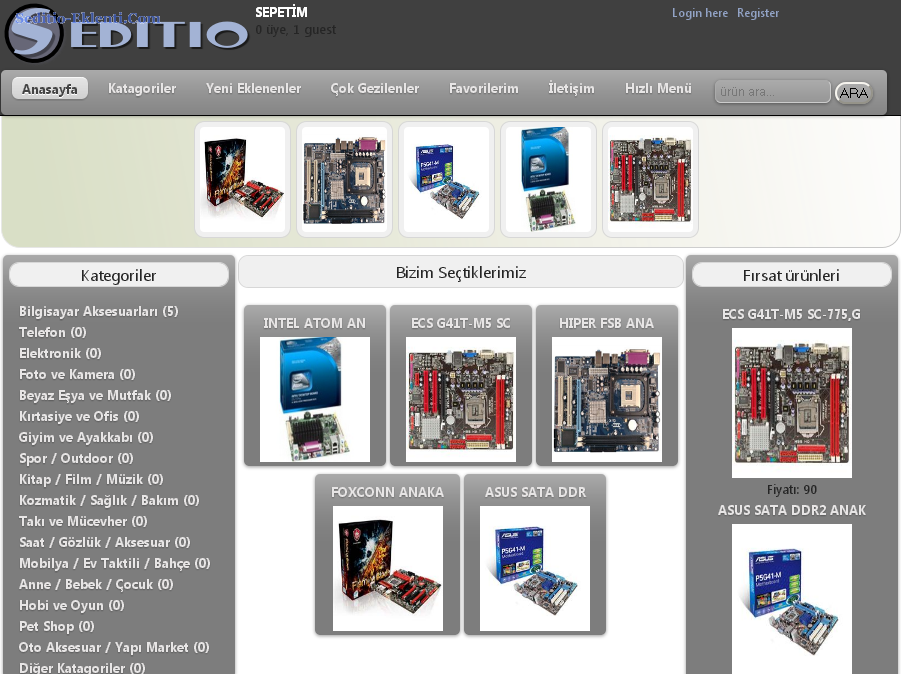Click the Fırsat ürünleri panel header

coord(791,275)
